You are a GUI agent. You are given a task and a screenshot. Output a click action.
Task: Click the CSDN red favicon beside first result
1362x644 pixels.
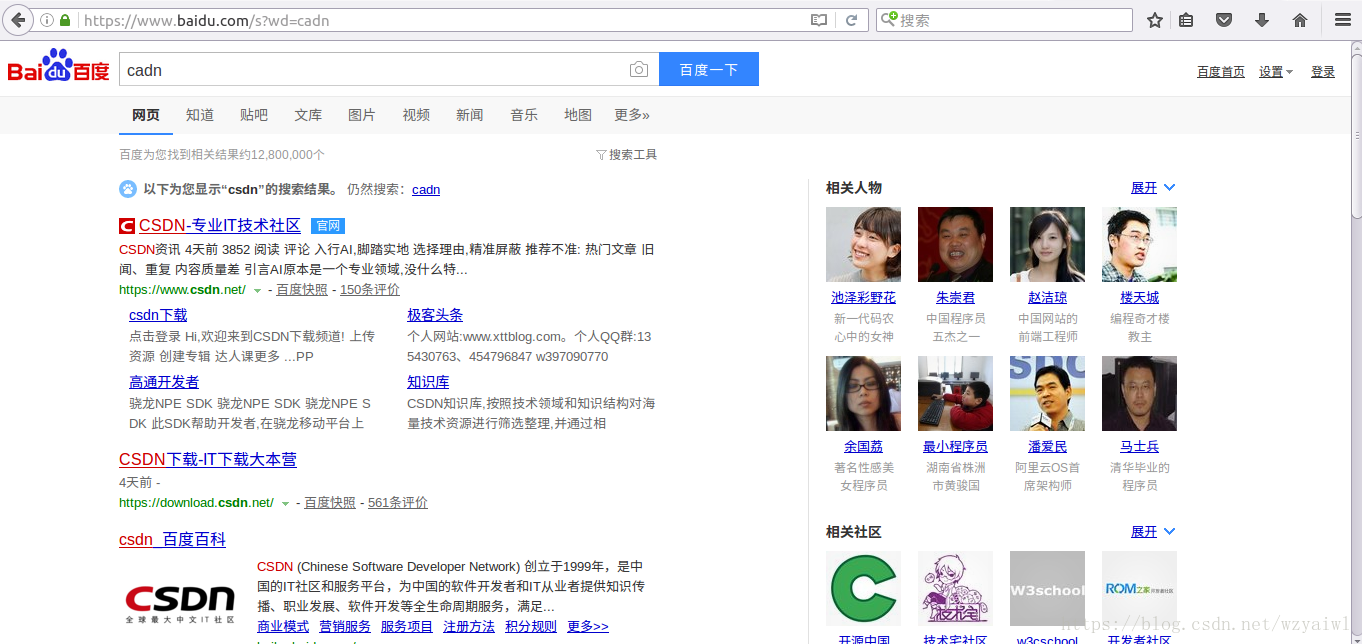[127, 226]
